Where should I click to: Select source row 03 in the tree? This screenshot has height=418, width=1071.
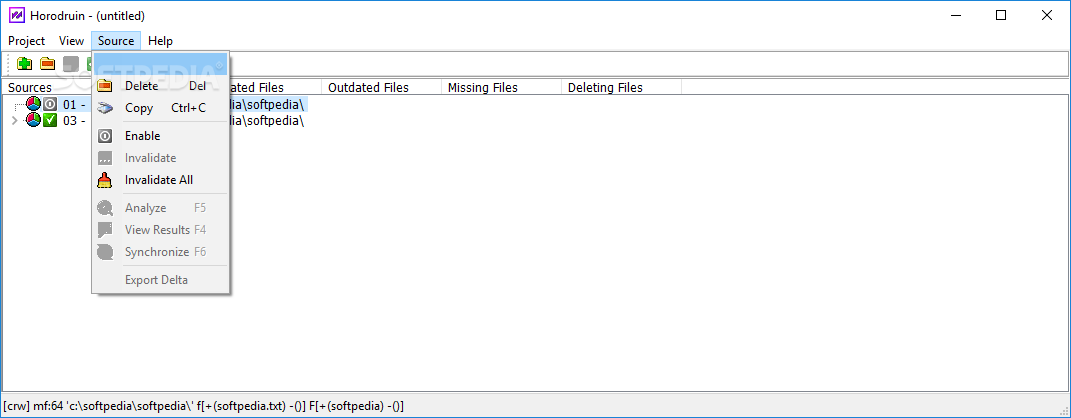click(183, 121)
